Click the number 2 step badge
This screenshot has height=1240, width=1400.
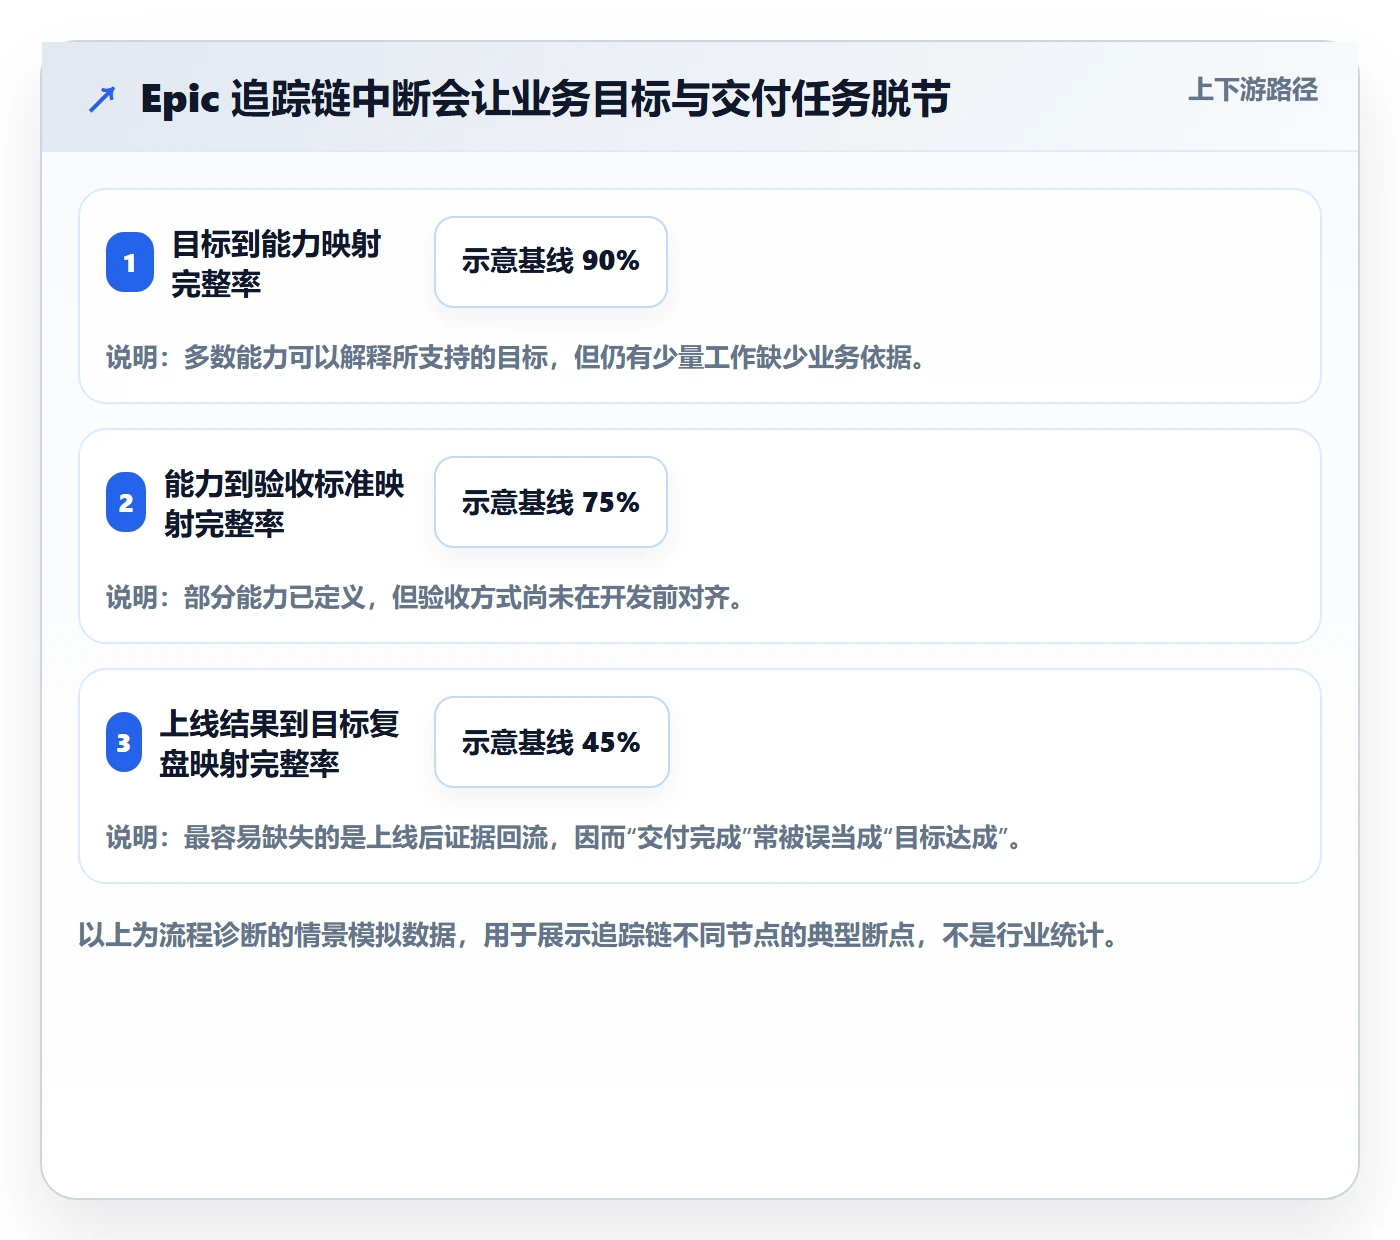126,502
